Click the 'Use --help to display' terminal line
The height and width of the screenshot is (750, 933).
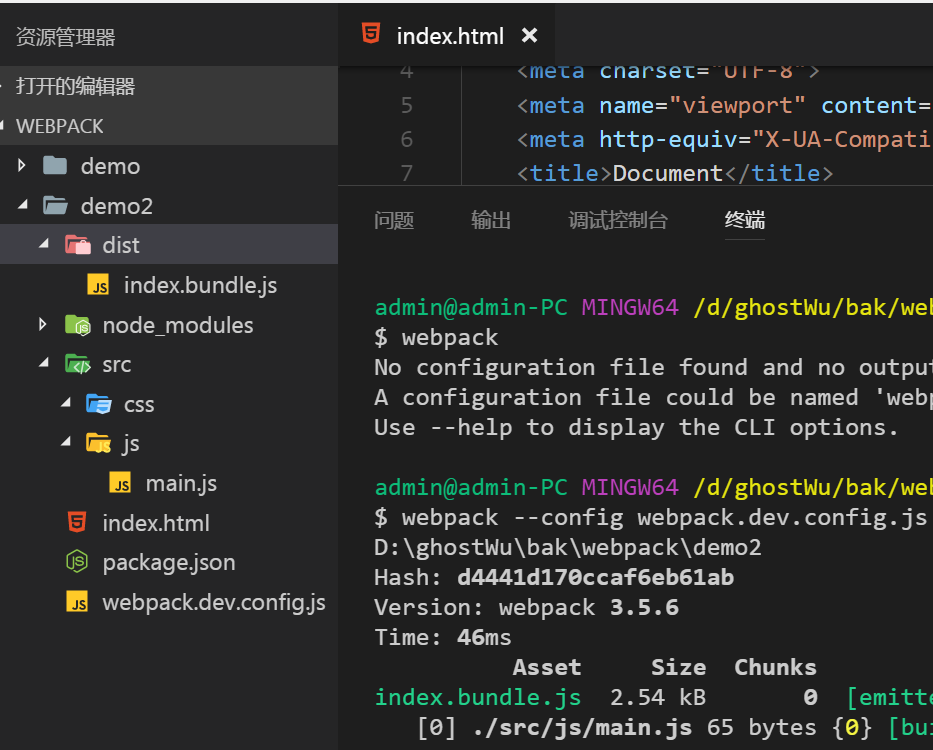[636, 427]
